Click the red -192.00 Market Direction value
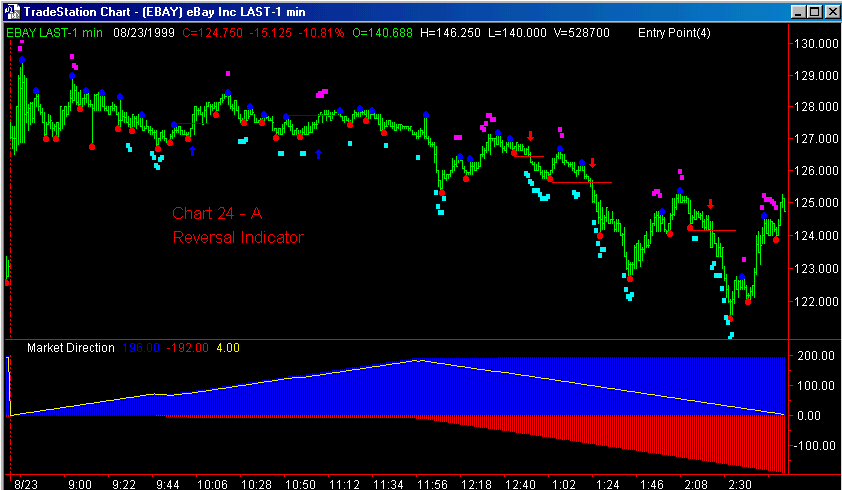 [187, 348]
